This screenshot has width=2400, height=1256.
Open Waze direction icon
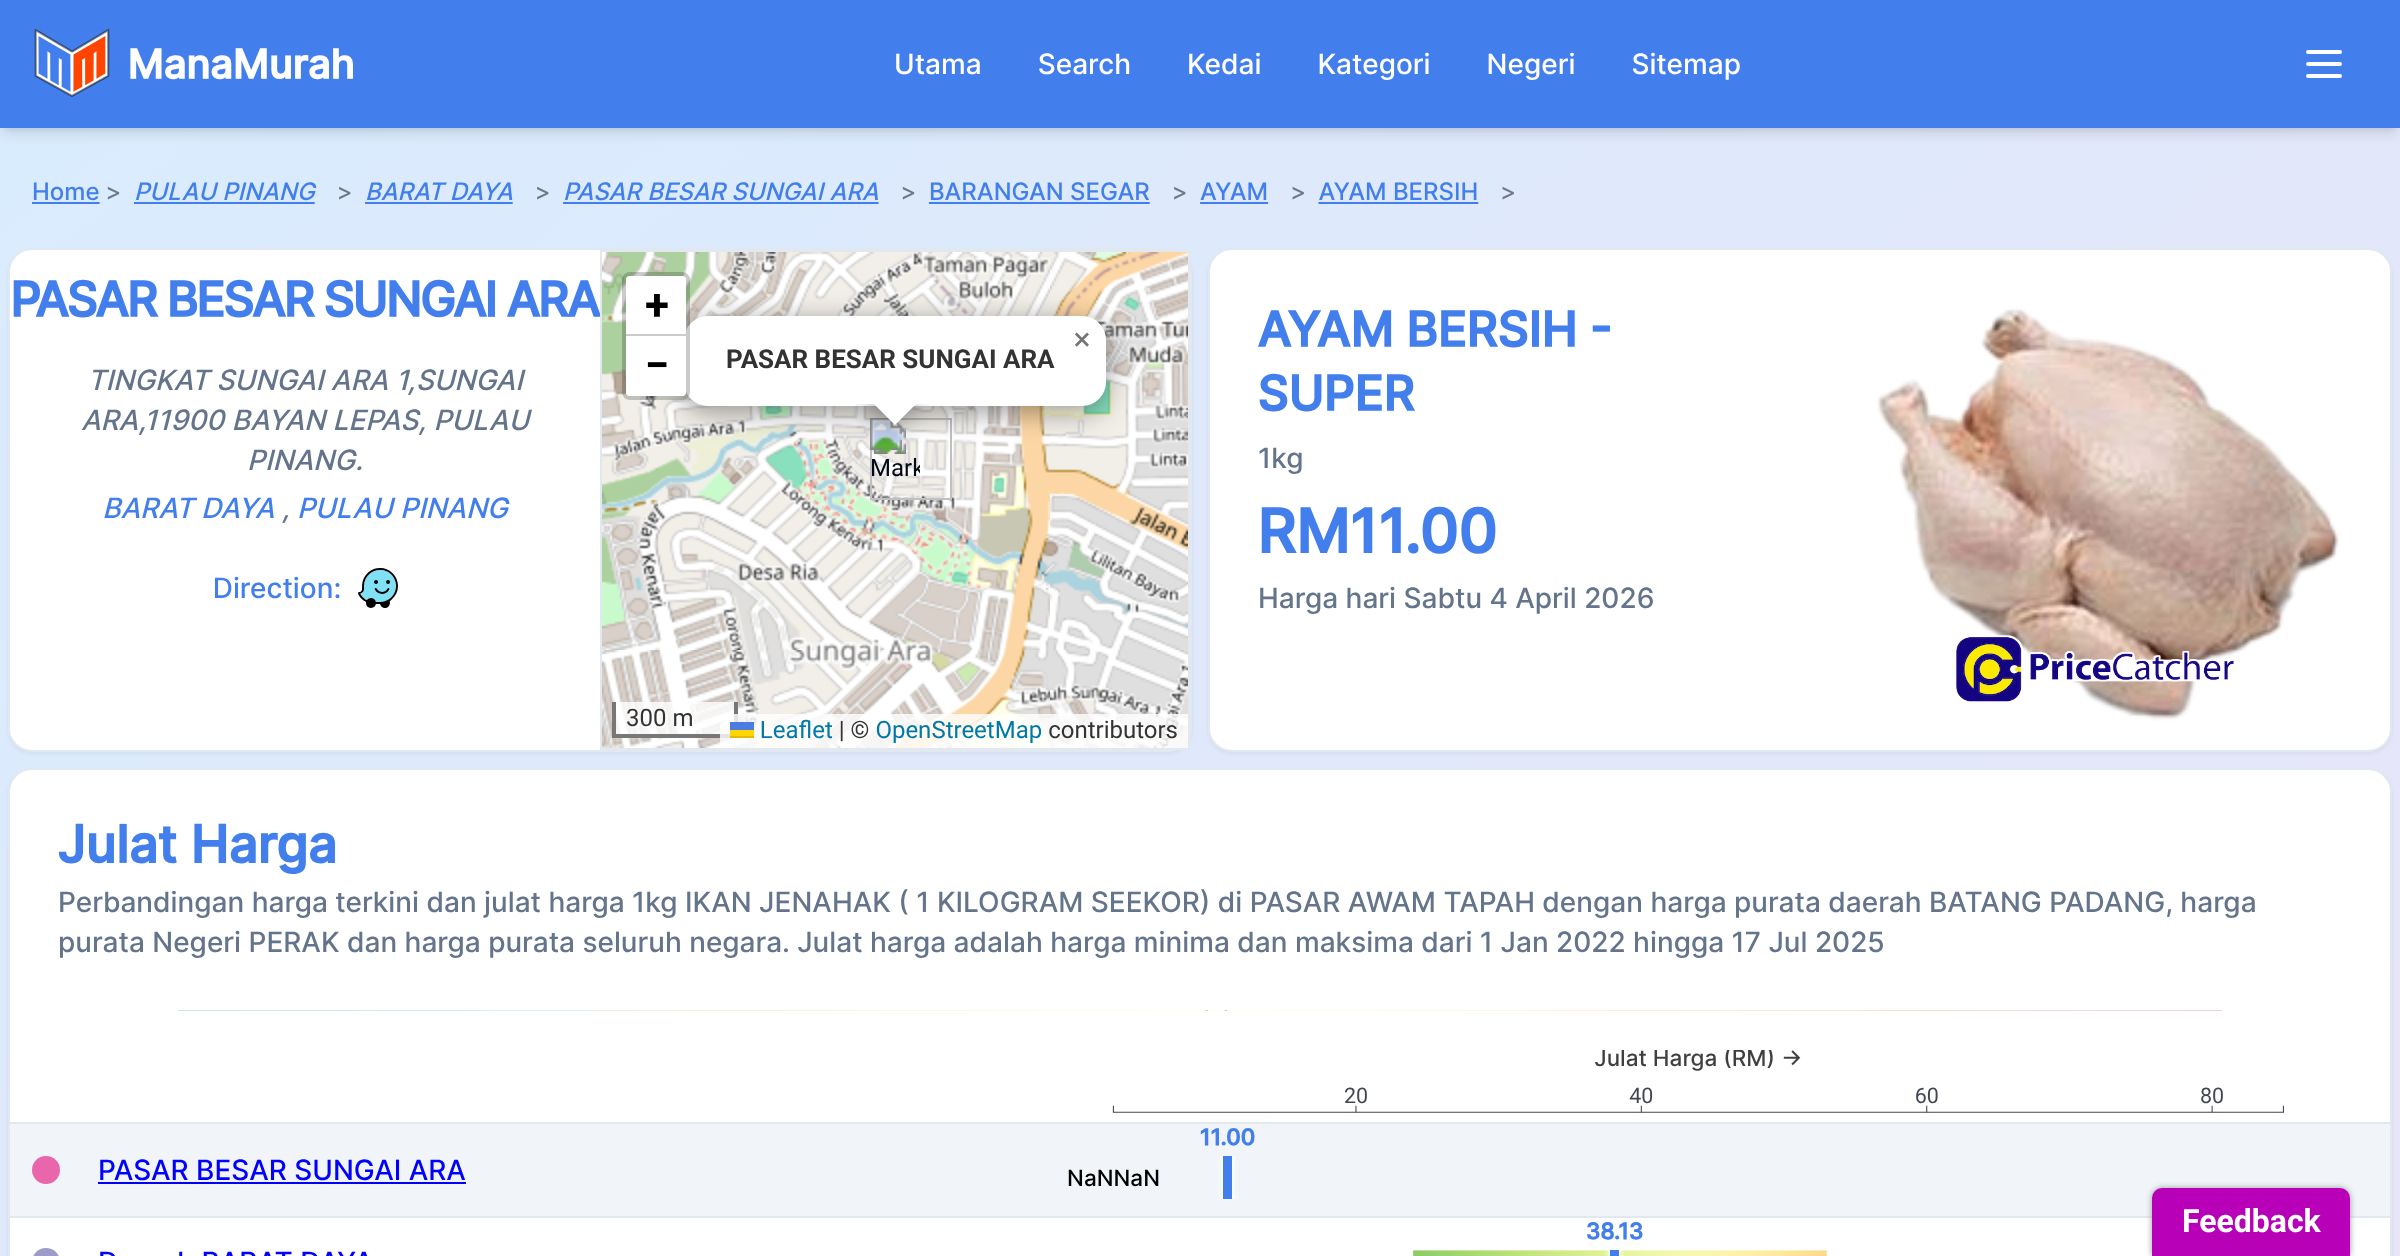pyautogui.click(x=378, y=588)
